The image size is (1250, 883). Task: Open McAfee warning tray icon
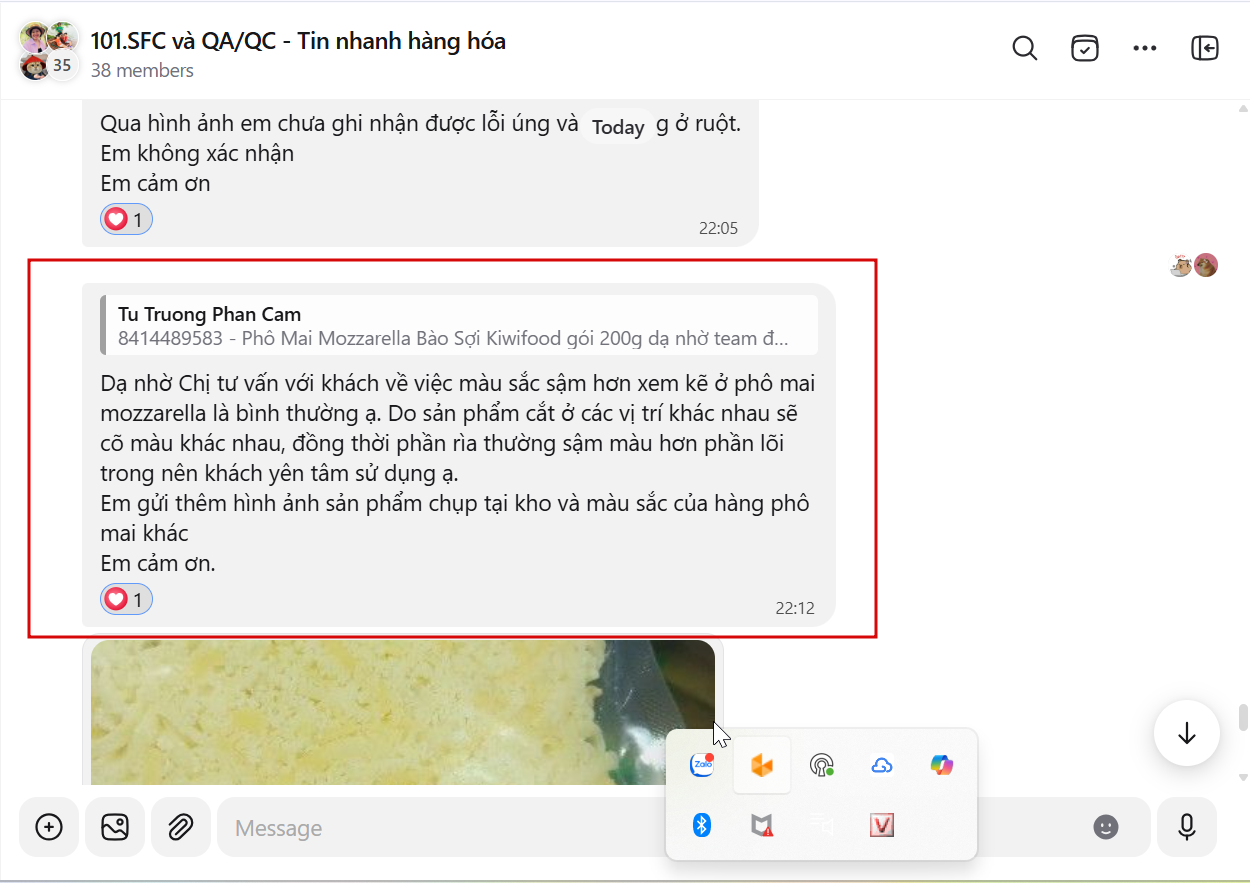(x=762, y=825)
